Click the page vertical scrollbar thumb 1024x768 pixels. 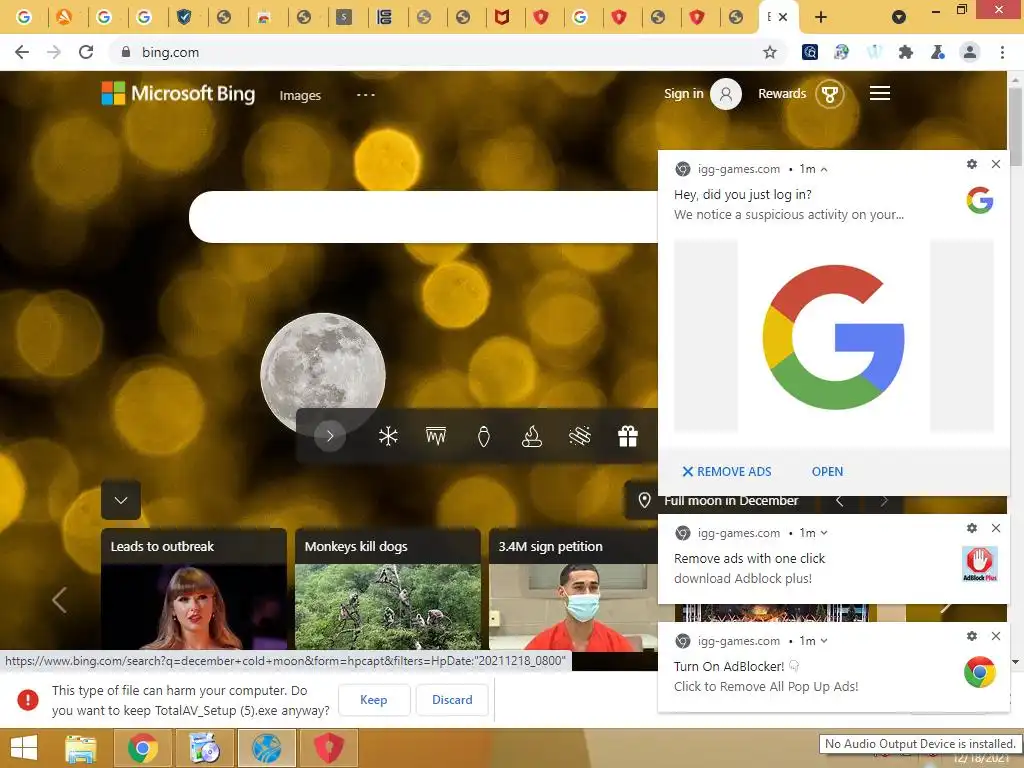tap(1016, 125)
